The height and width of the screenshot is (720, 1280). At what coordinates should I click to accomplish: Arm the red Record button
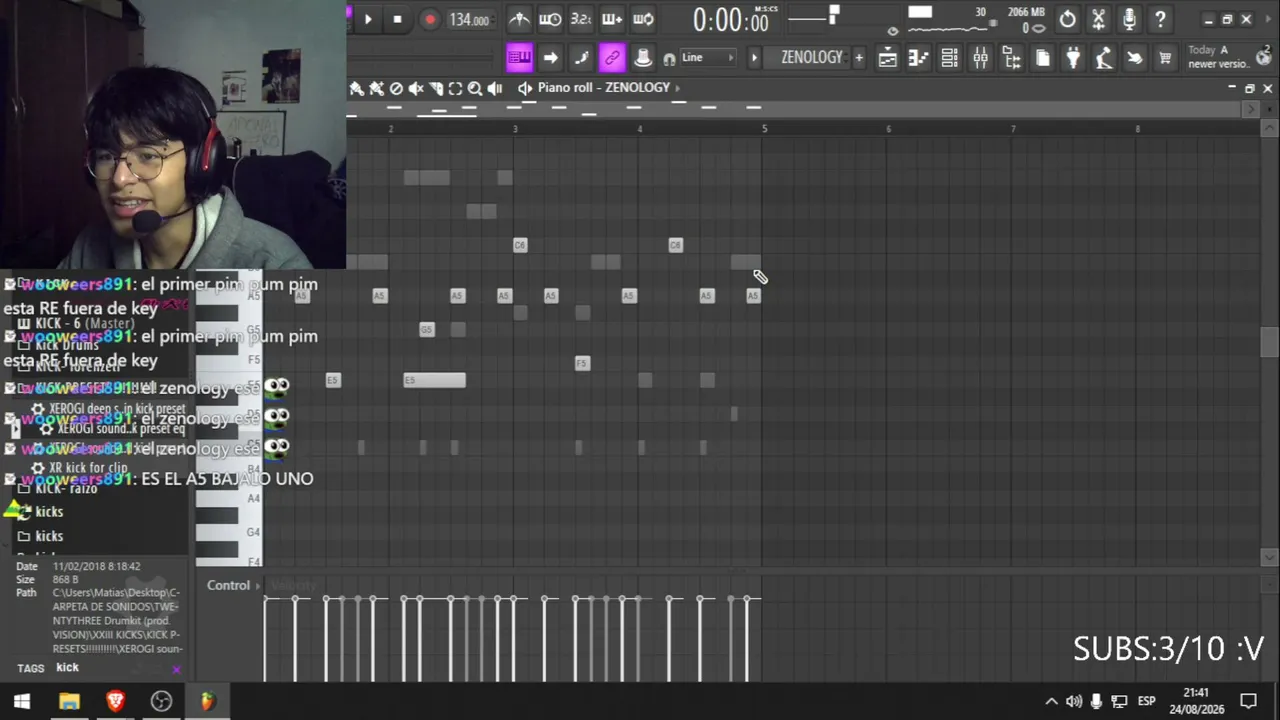[430, 19]
